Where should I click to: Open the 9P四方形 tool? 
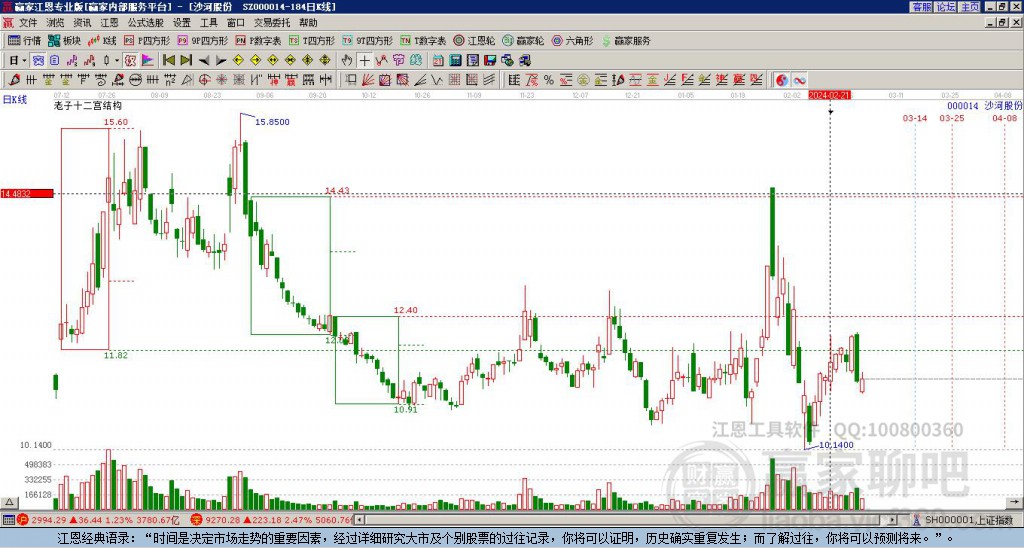(x=203, y=40)
